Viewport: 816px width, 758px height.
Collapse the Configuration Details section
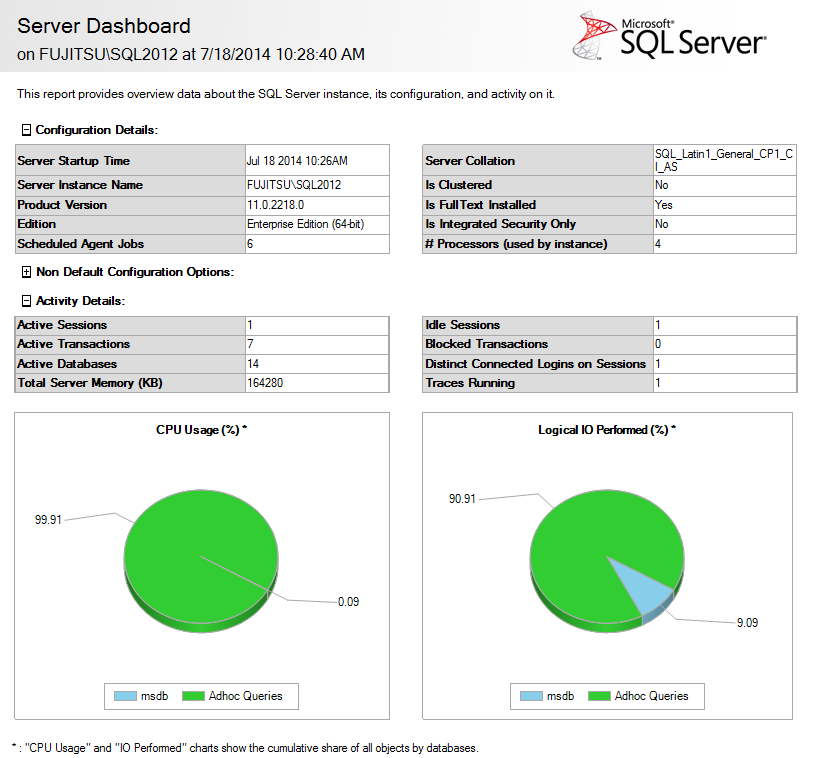pyautogui.click(x=26, y=130)
